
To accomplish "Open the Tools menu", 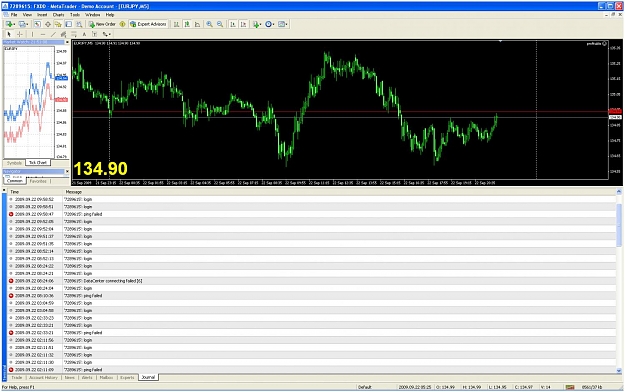I will (x=75, y=15).
